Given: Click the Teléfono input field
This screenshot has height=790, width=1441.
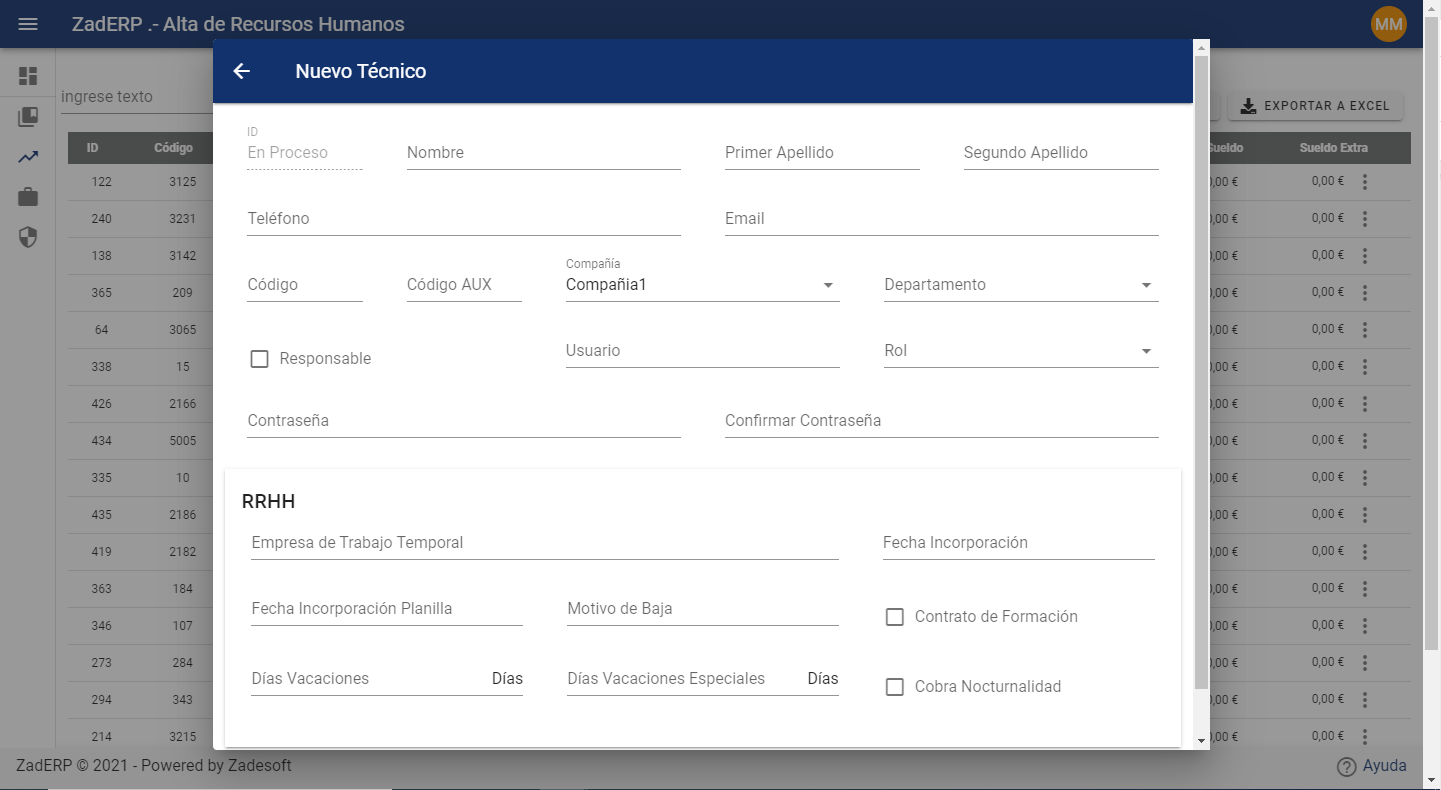Looking at the screenshot, I should [463, 219].
